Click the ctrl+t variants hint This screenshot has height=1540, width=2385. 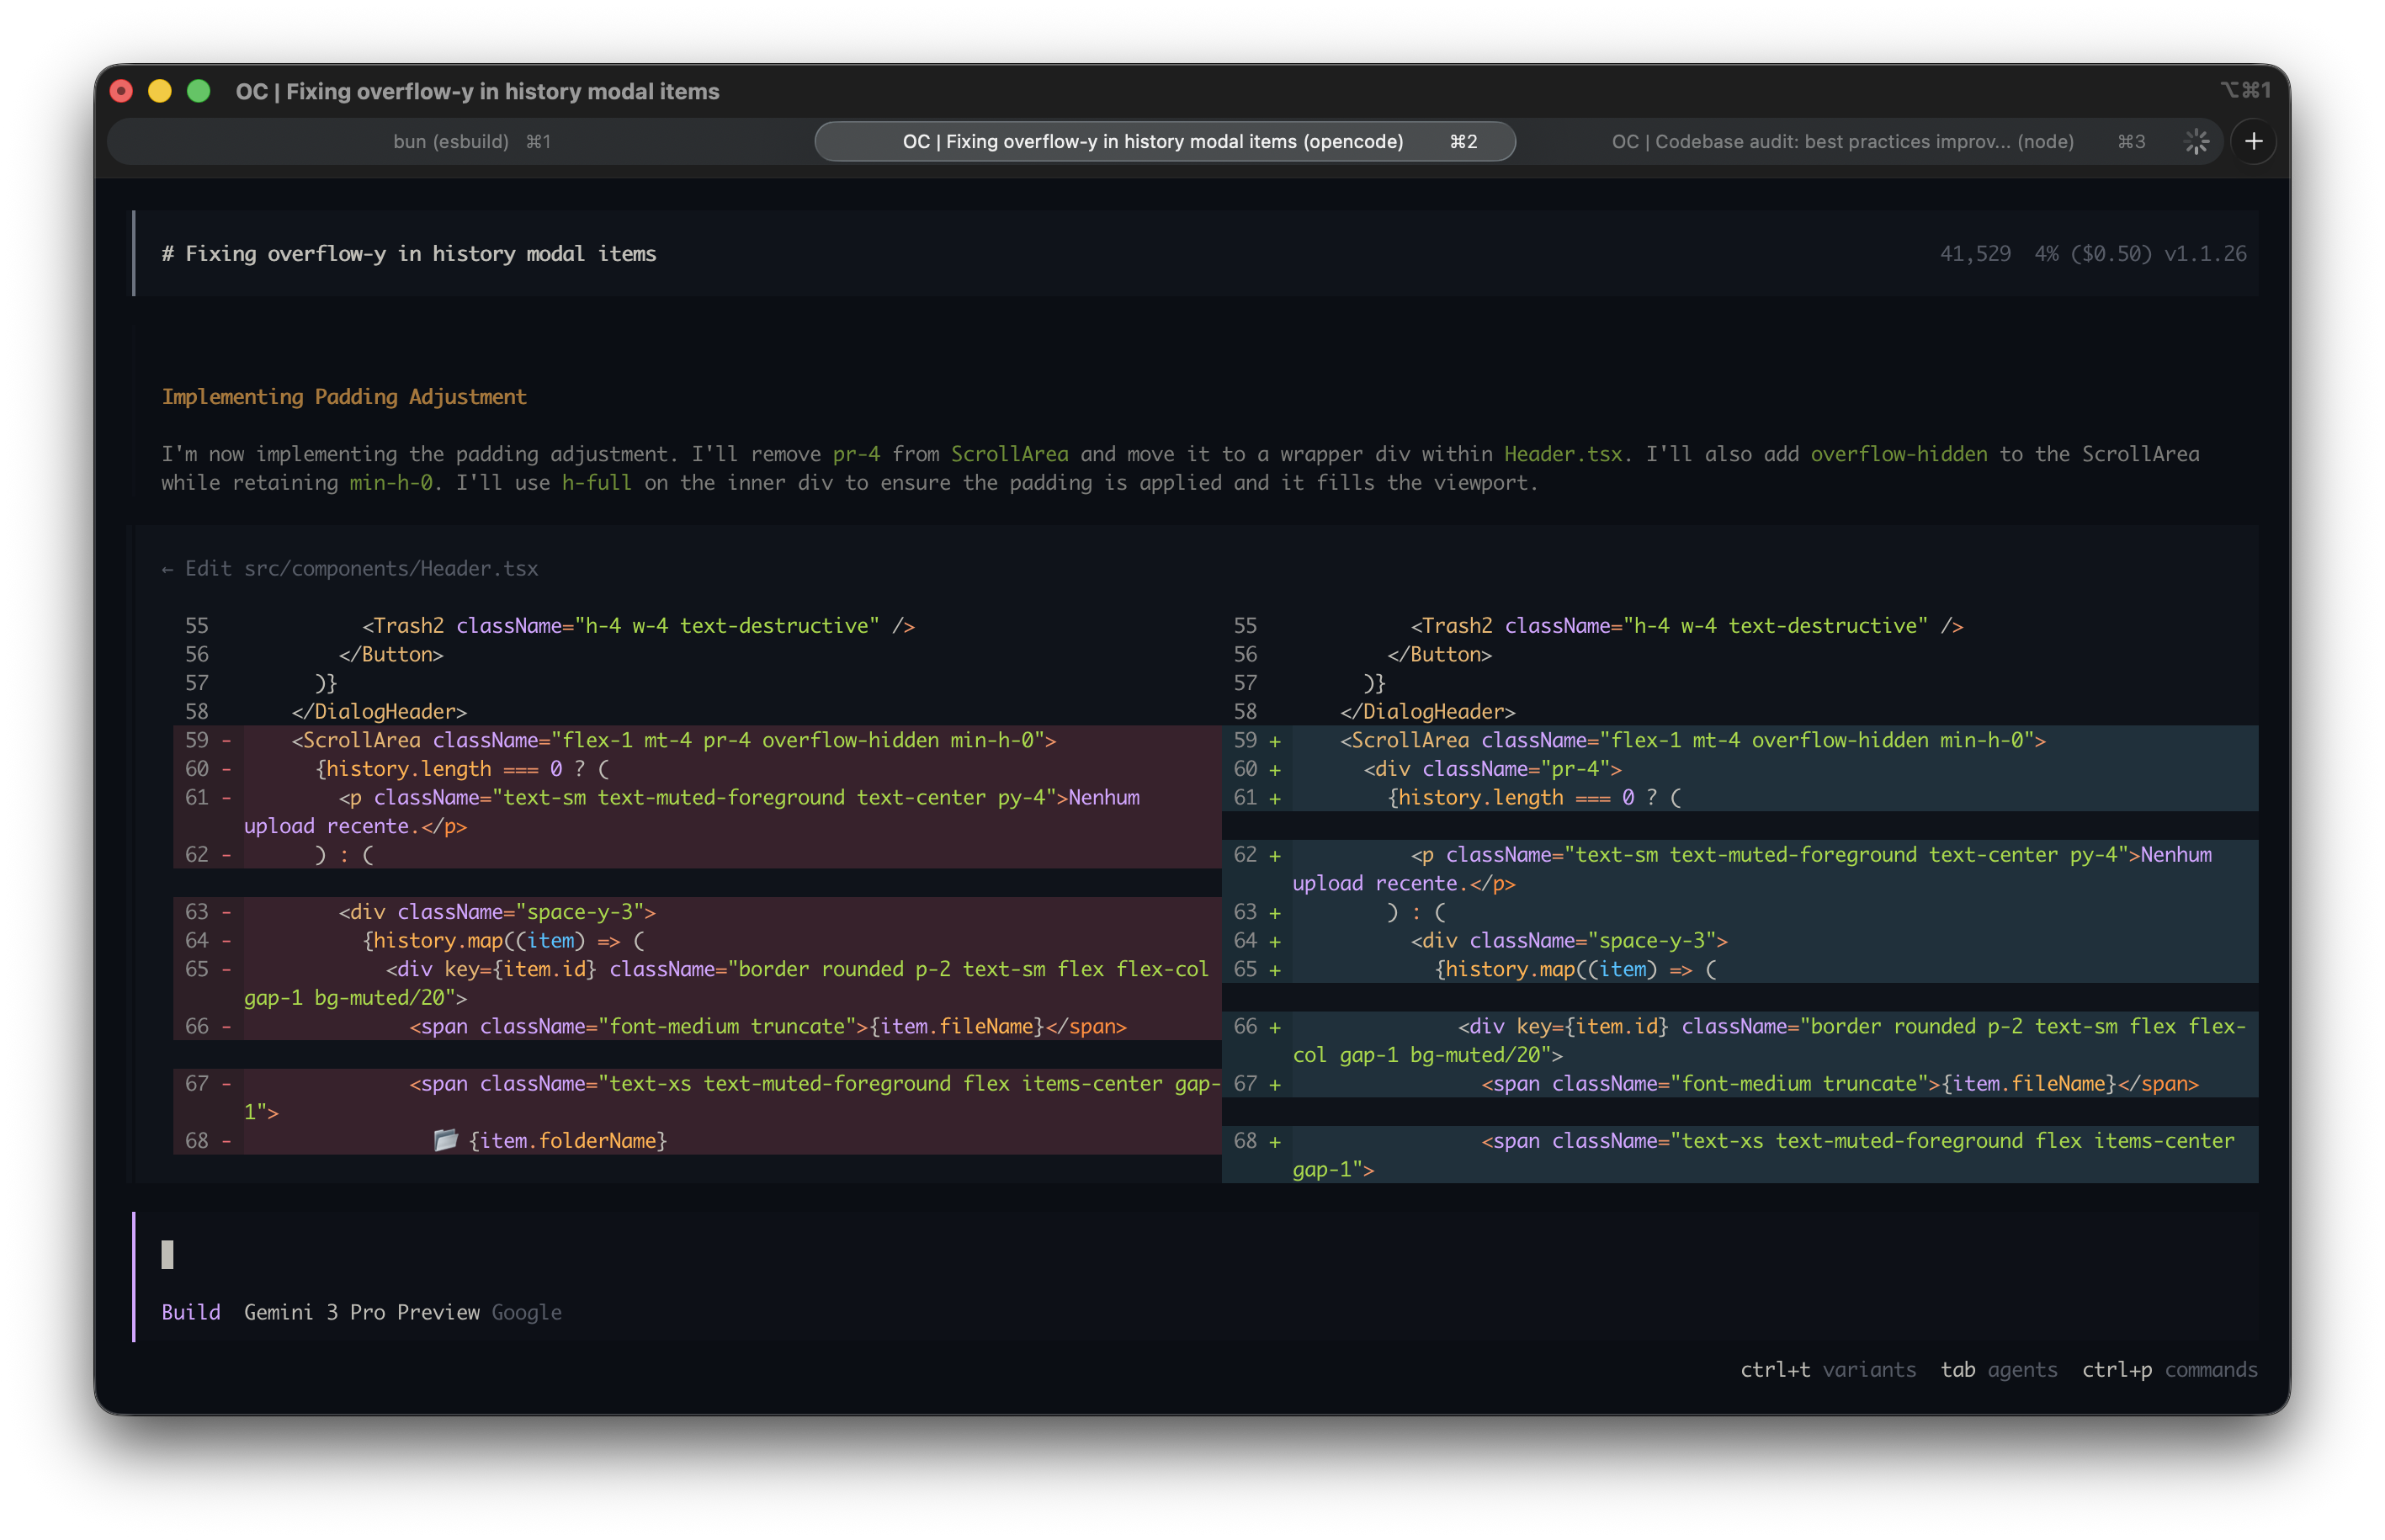click(1827, 1369)
